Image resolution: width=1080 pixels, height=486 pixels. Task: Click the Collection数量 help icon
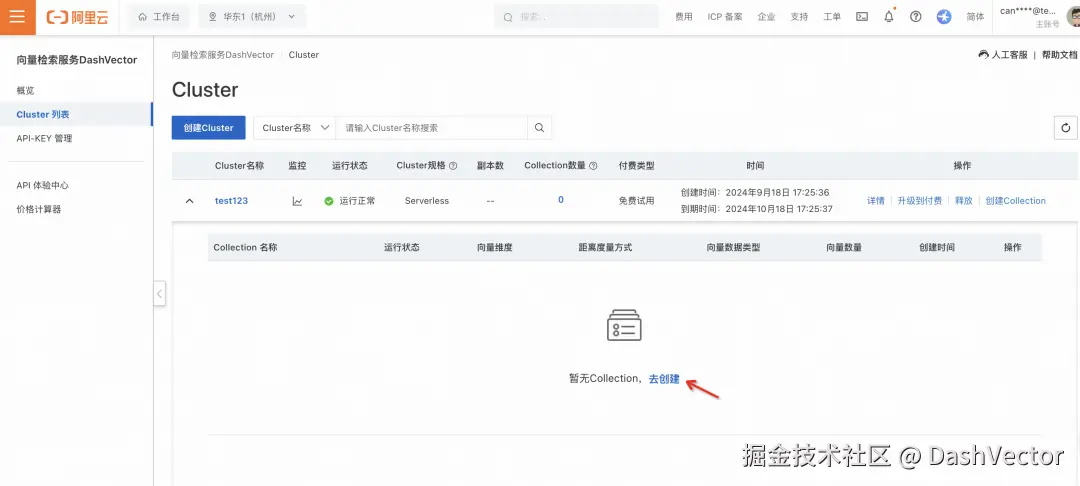[x=593, y=166]
